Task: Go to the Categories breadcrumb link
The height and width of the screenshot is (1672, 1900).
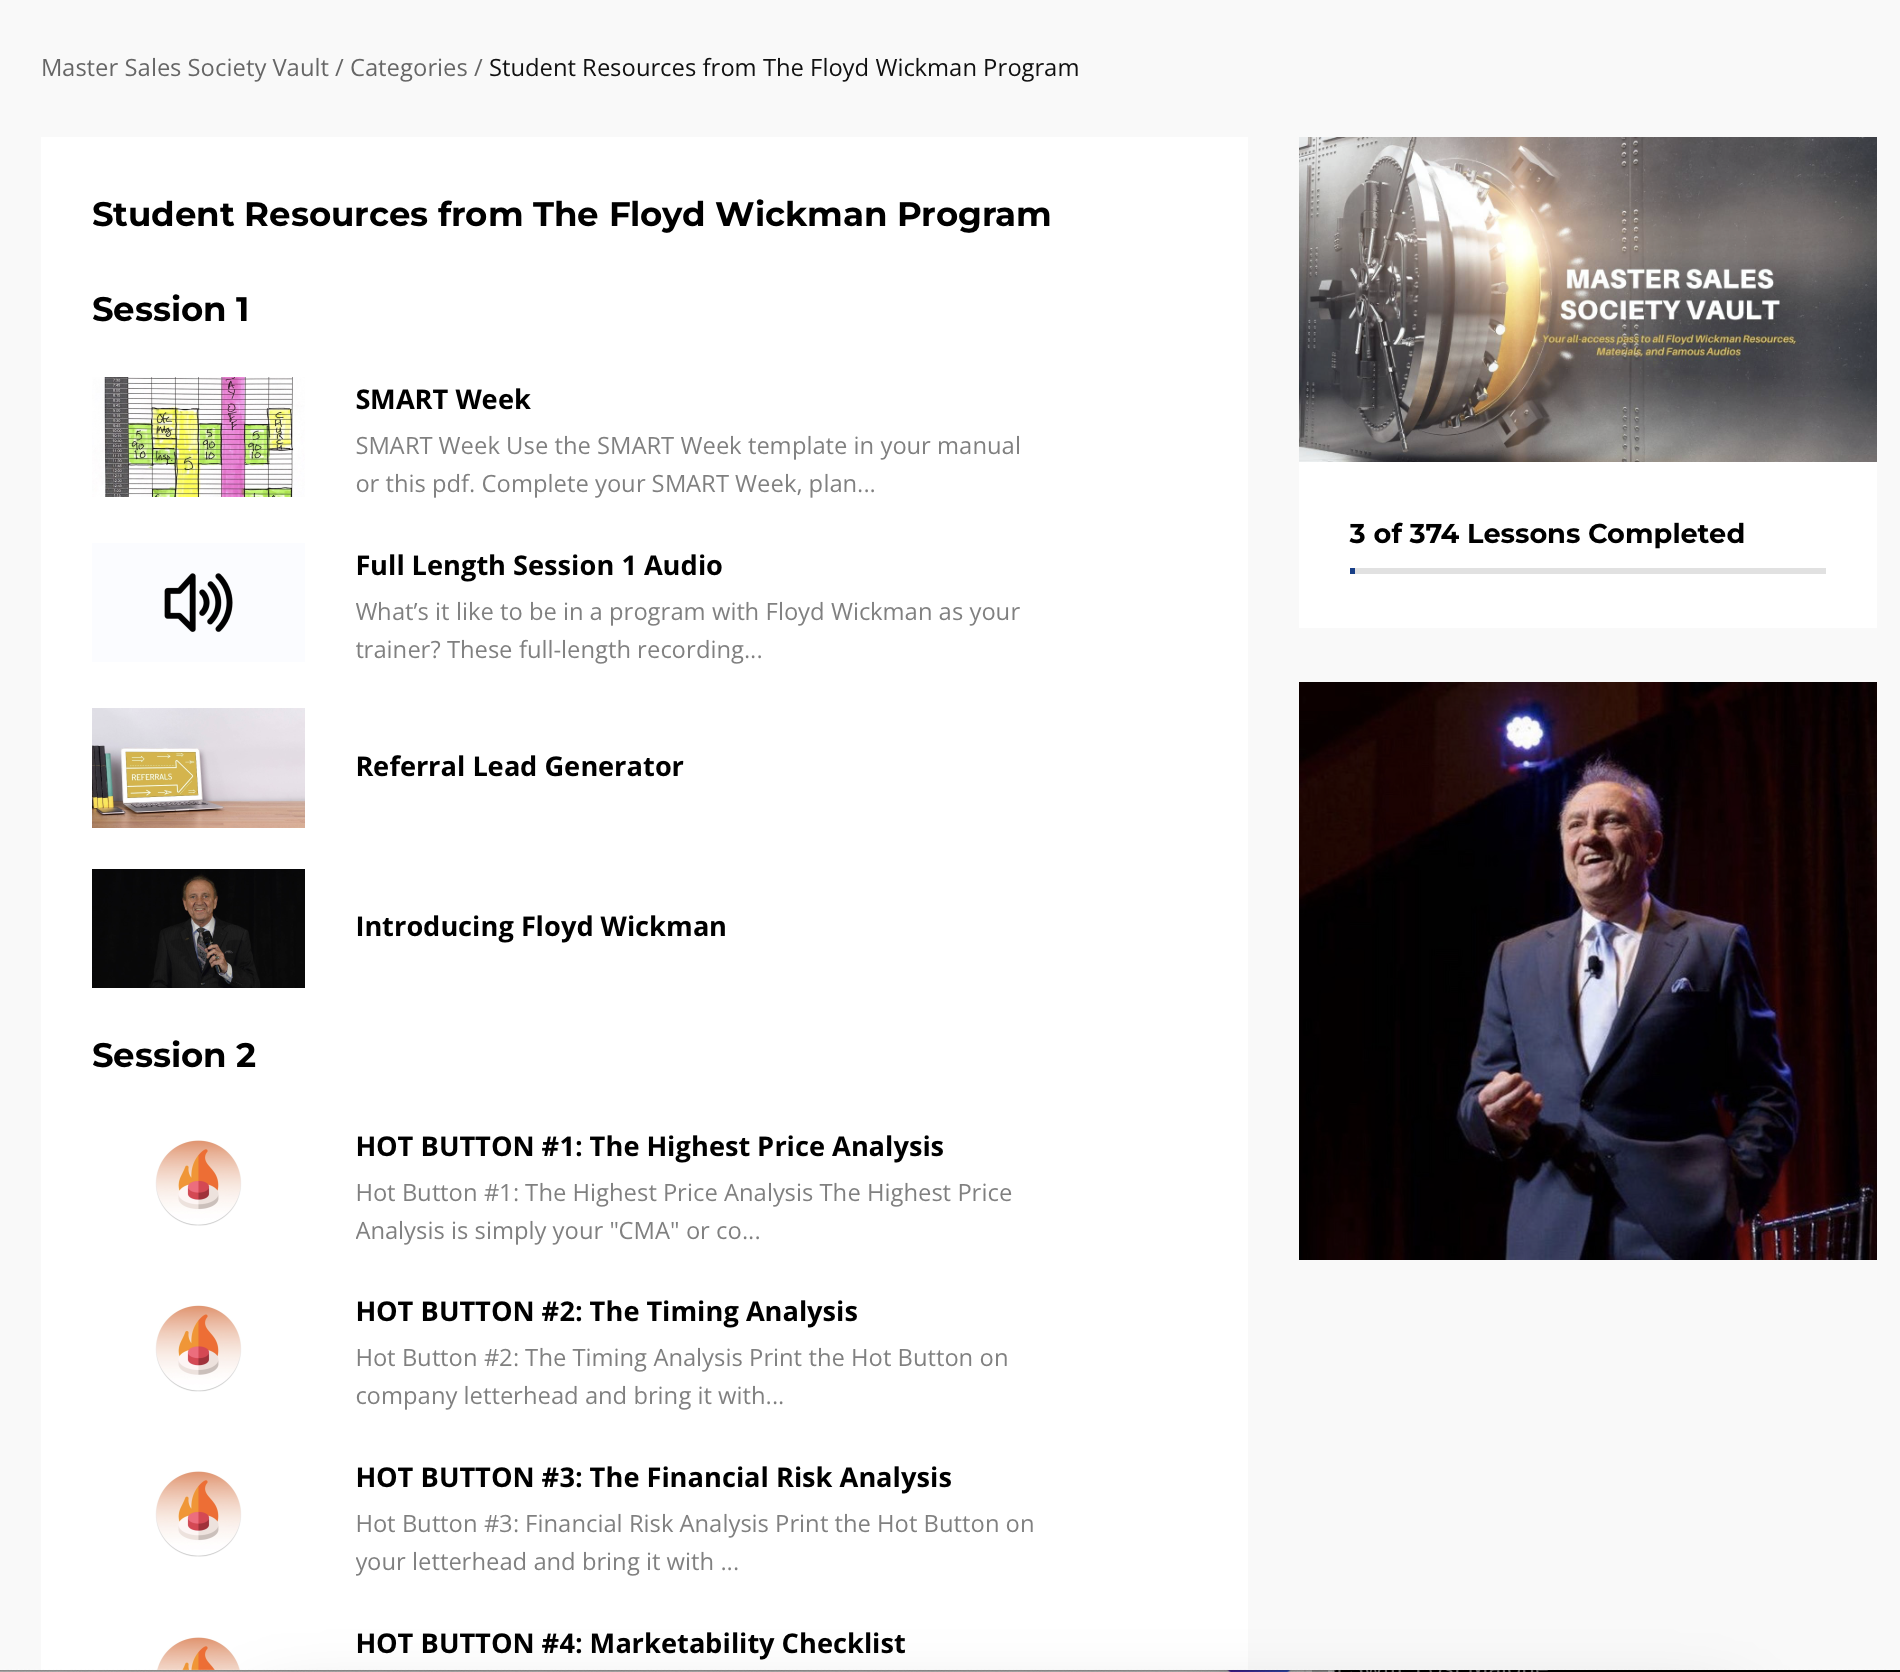Action: tap(408, 67)
